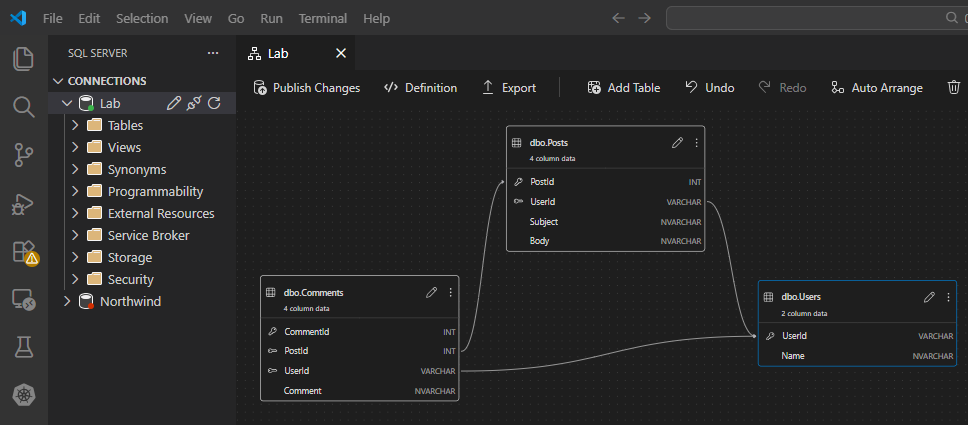
Task: Click Publish Changes button
Action: [x=306, y=88]
